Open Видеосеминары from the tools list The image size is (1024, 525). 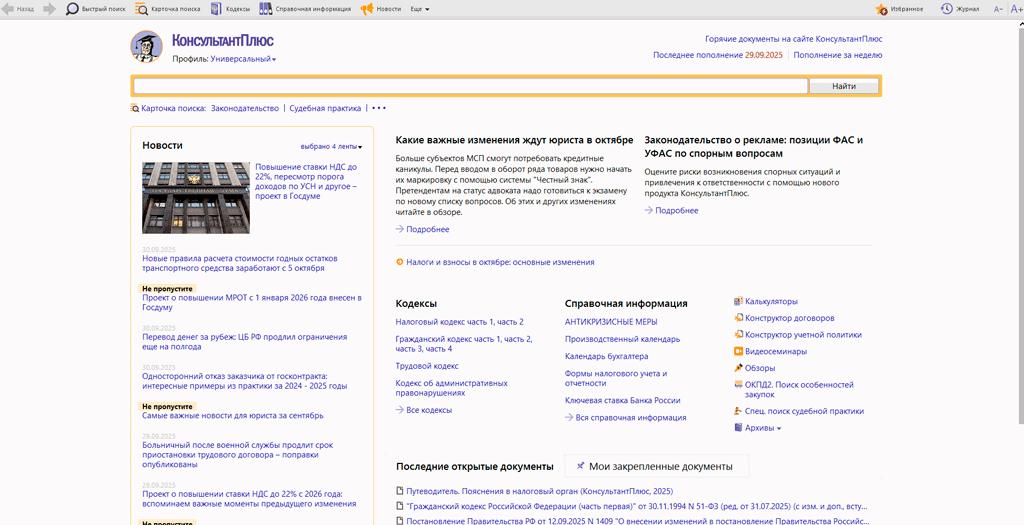775,351
